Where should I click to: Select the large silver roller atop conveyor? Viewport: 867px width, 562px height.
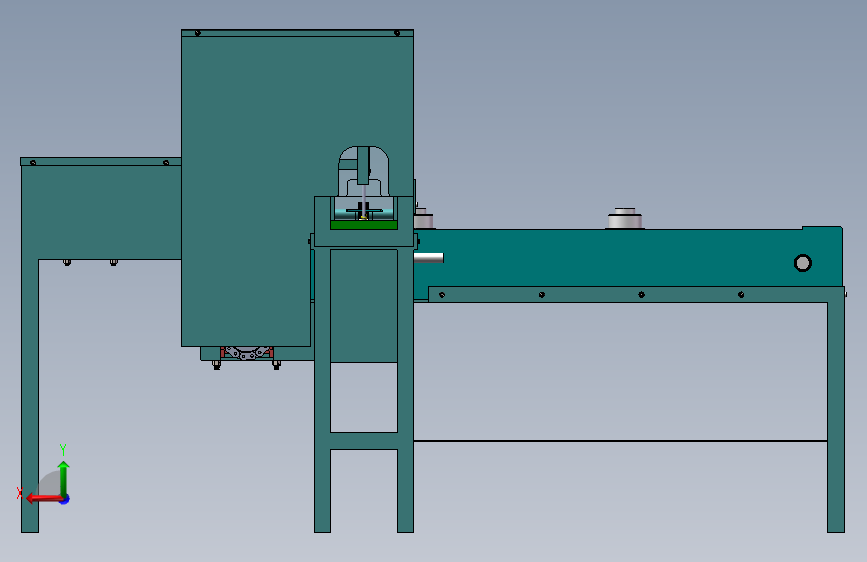point(625,218)
